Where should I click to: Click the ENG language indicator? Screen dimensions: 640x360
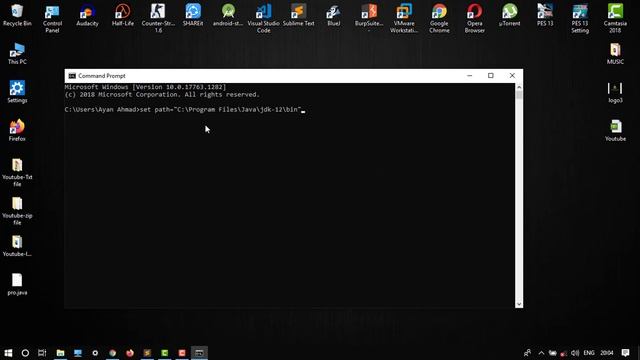589,353
